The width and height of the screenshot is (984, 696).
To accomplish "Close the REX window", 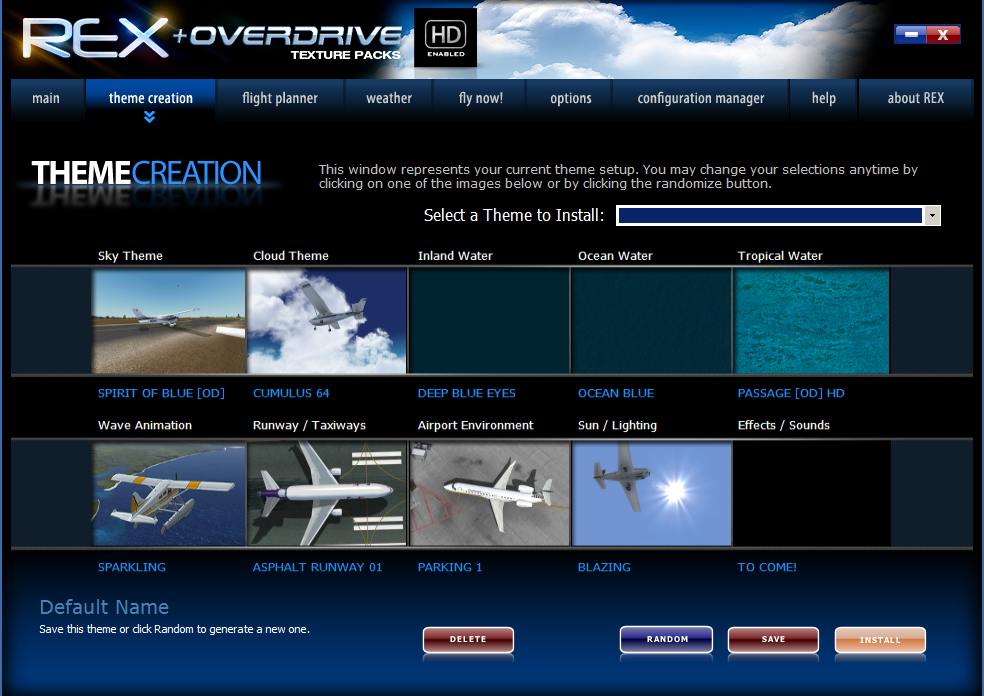I will [943, 35].
